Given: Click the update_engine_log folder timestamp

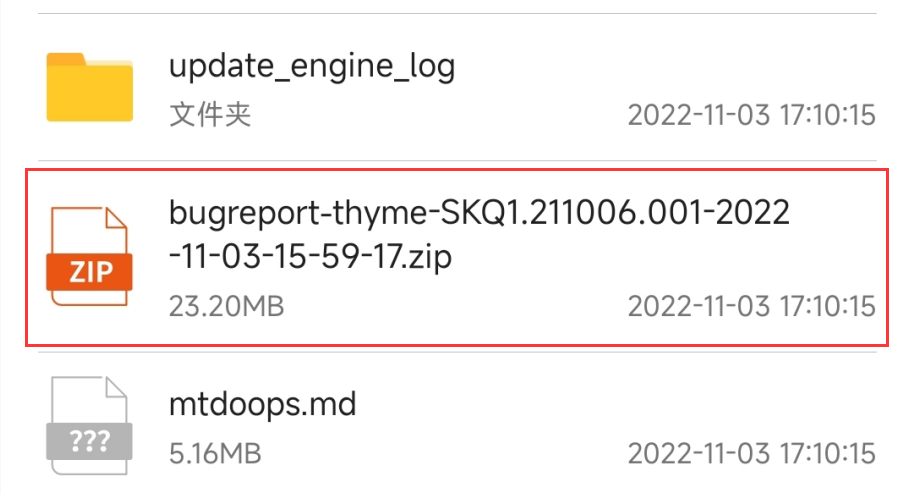Looking at the screenshot, I should tap(751, 115).
